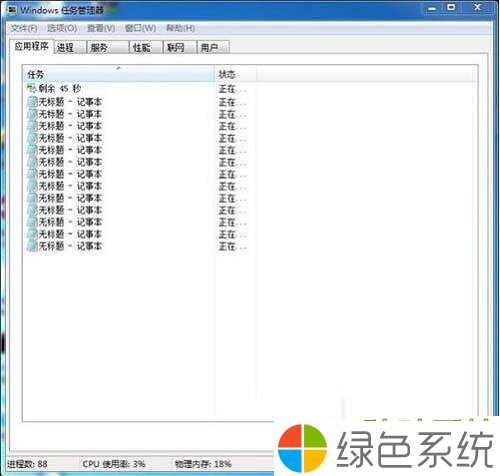Screen dimensions: 500x476
Task: Show the 用户 tab
Action: [213, 47]
